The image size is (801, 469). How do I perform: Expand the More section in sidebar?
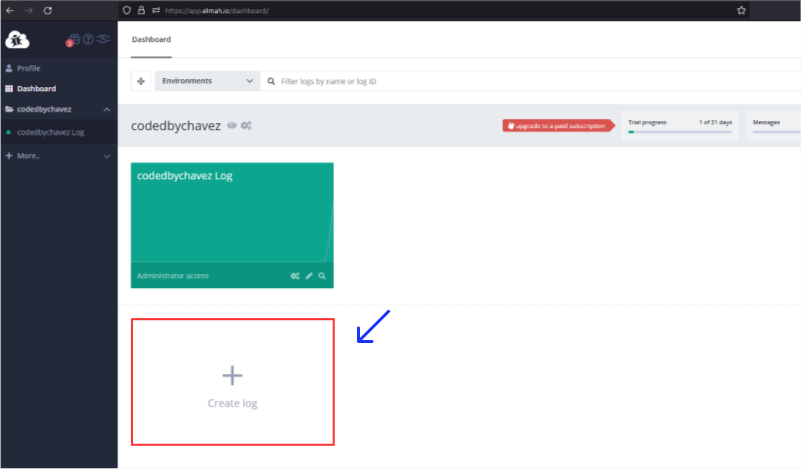click(107, 156)
